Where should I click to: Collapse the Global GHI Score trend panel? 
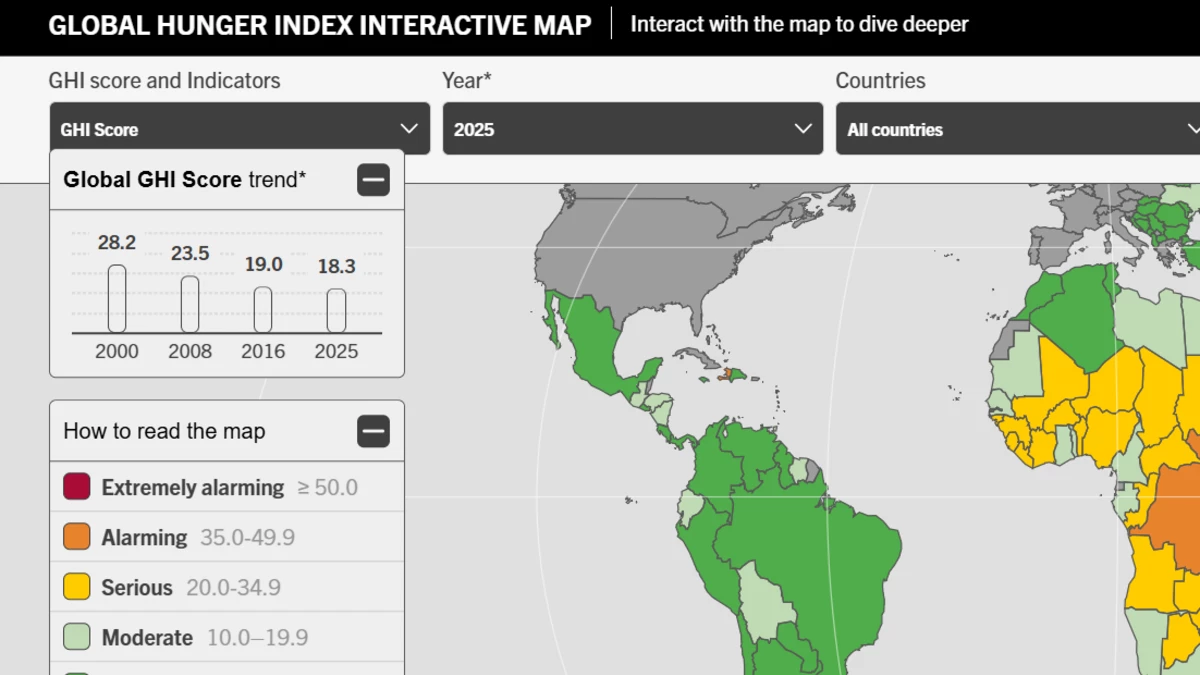point(373,180)
